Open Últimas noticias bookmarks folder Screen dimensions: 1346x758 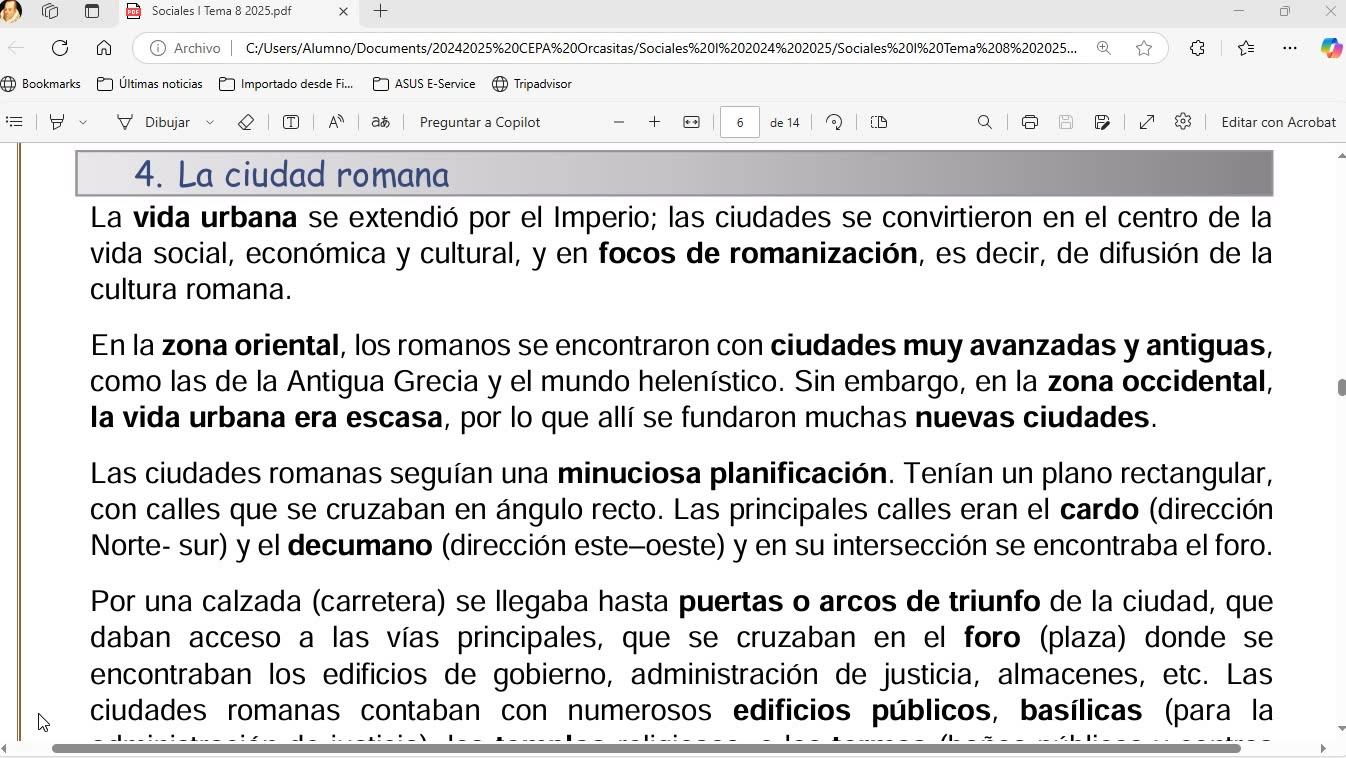pos(150,84)
